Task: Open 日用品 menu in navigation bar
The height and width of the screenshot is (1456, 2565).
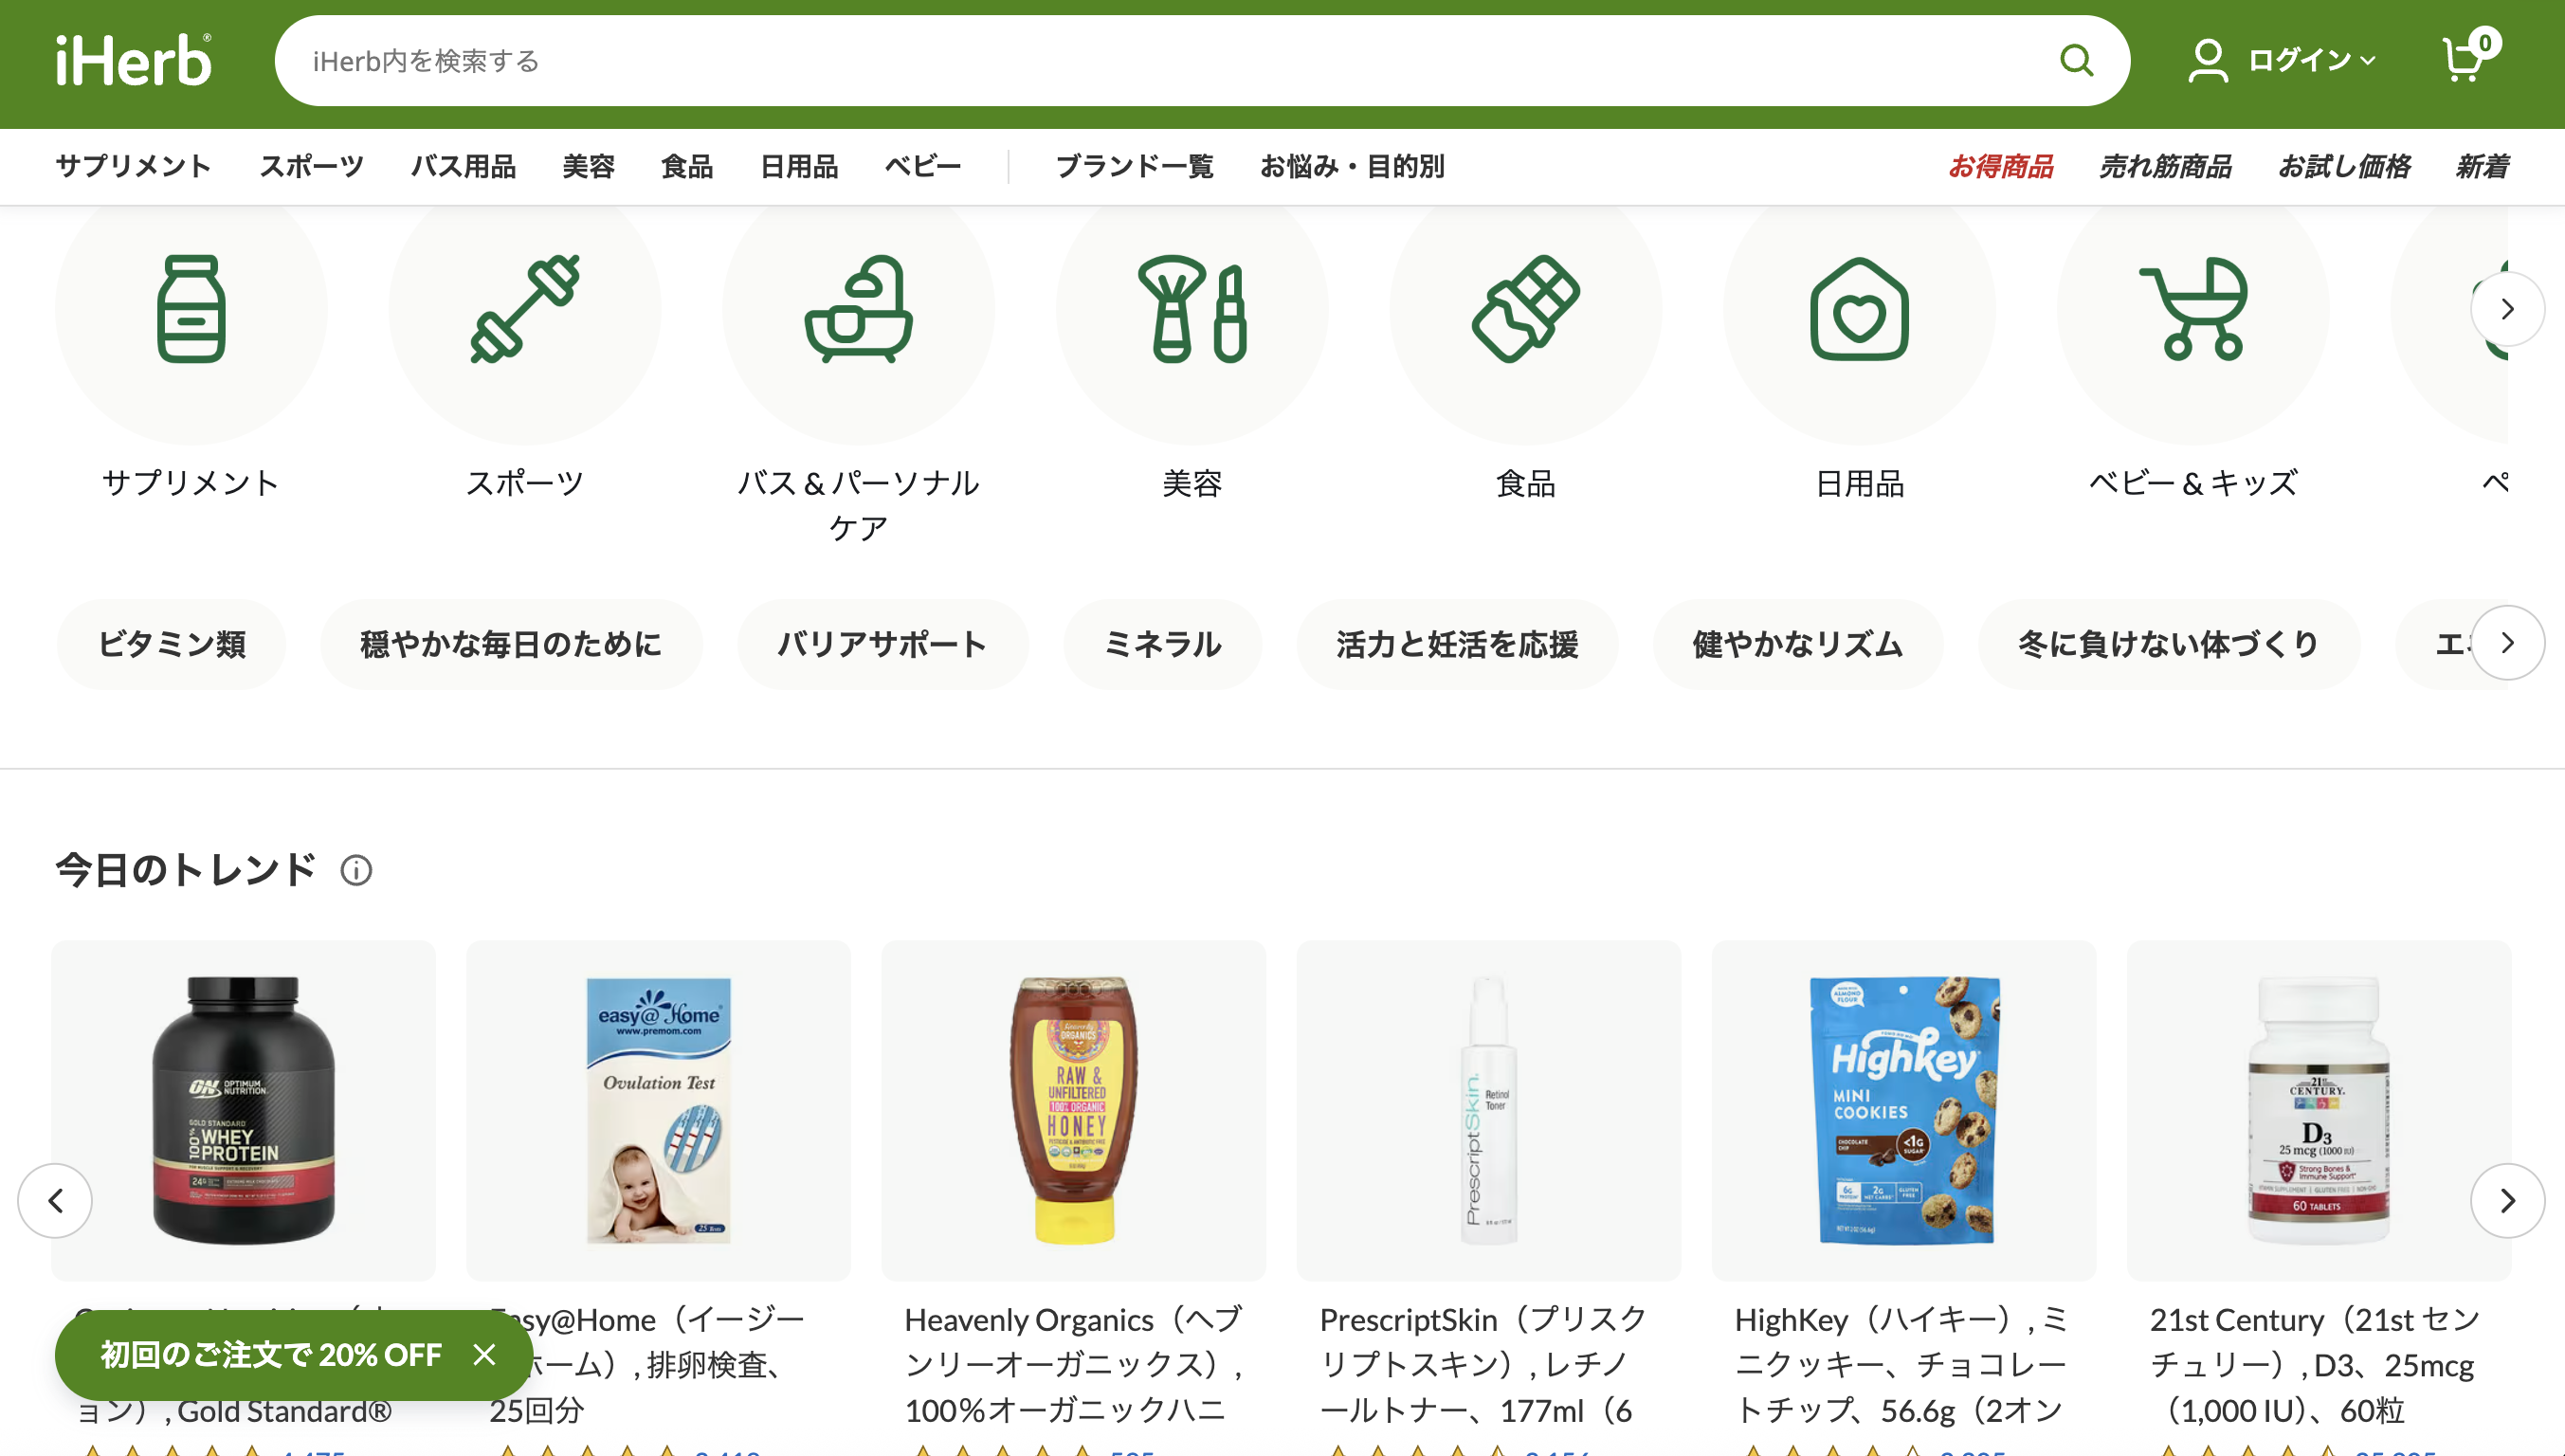Action: click(x=799, y=166)
